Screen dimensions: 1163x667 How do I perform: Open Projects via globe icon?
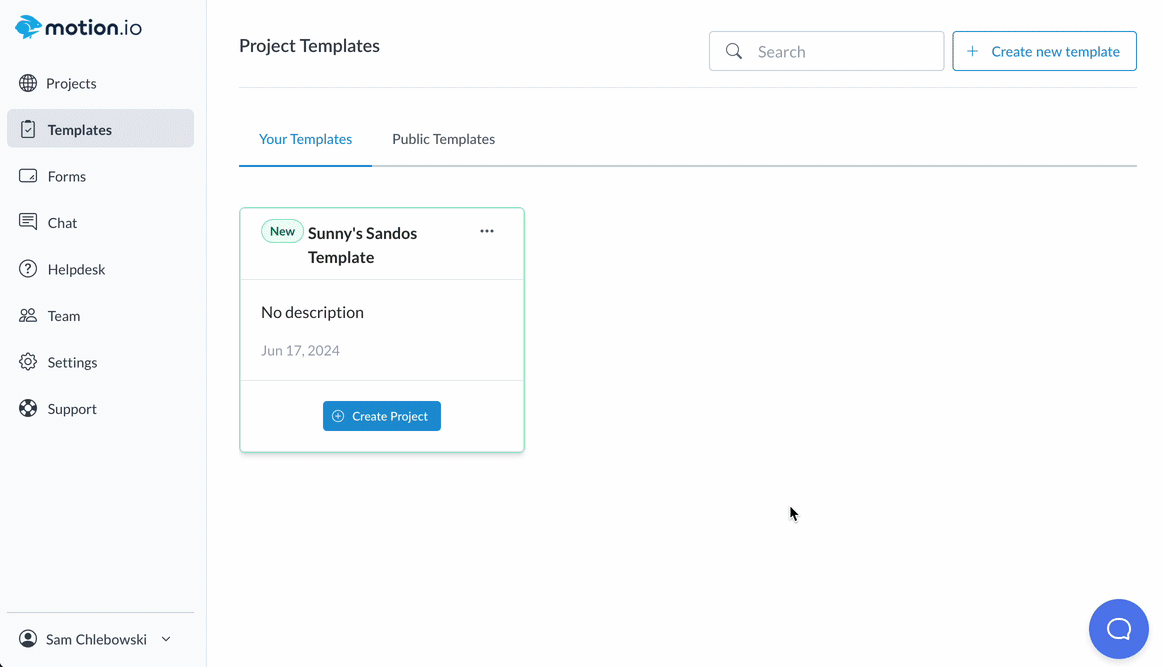click(28, 83)
